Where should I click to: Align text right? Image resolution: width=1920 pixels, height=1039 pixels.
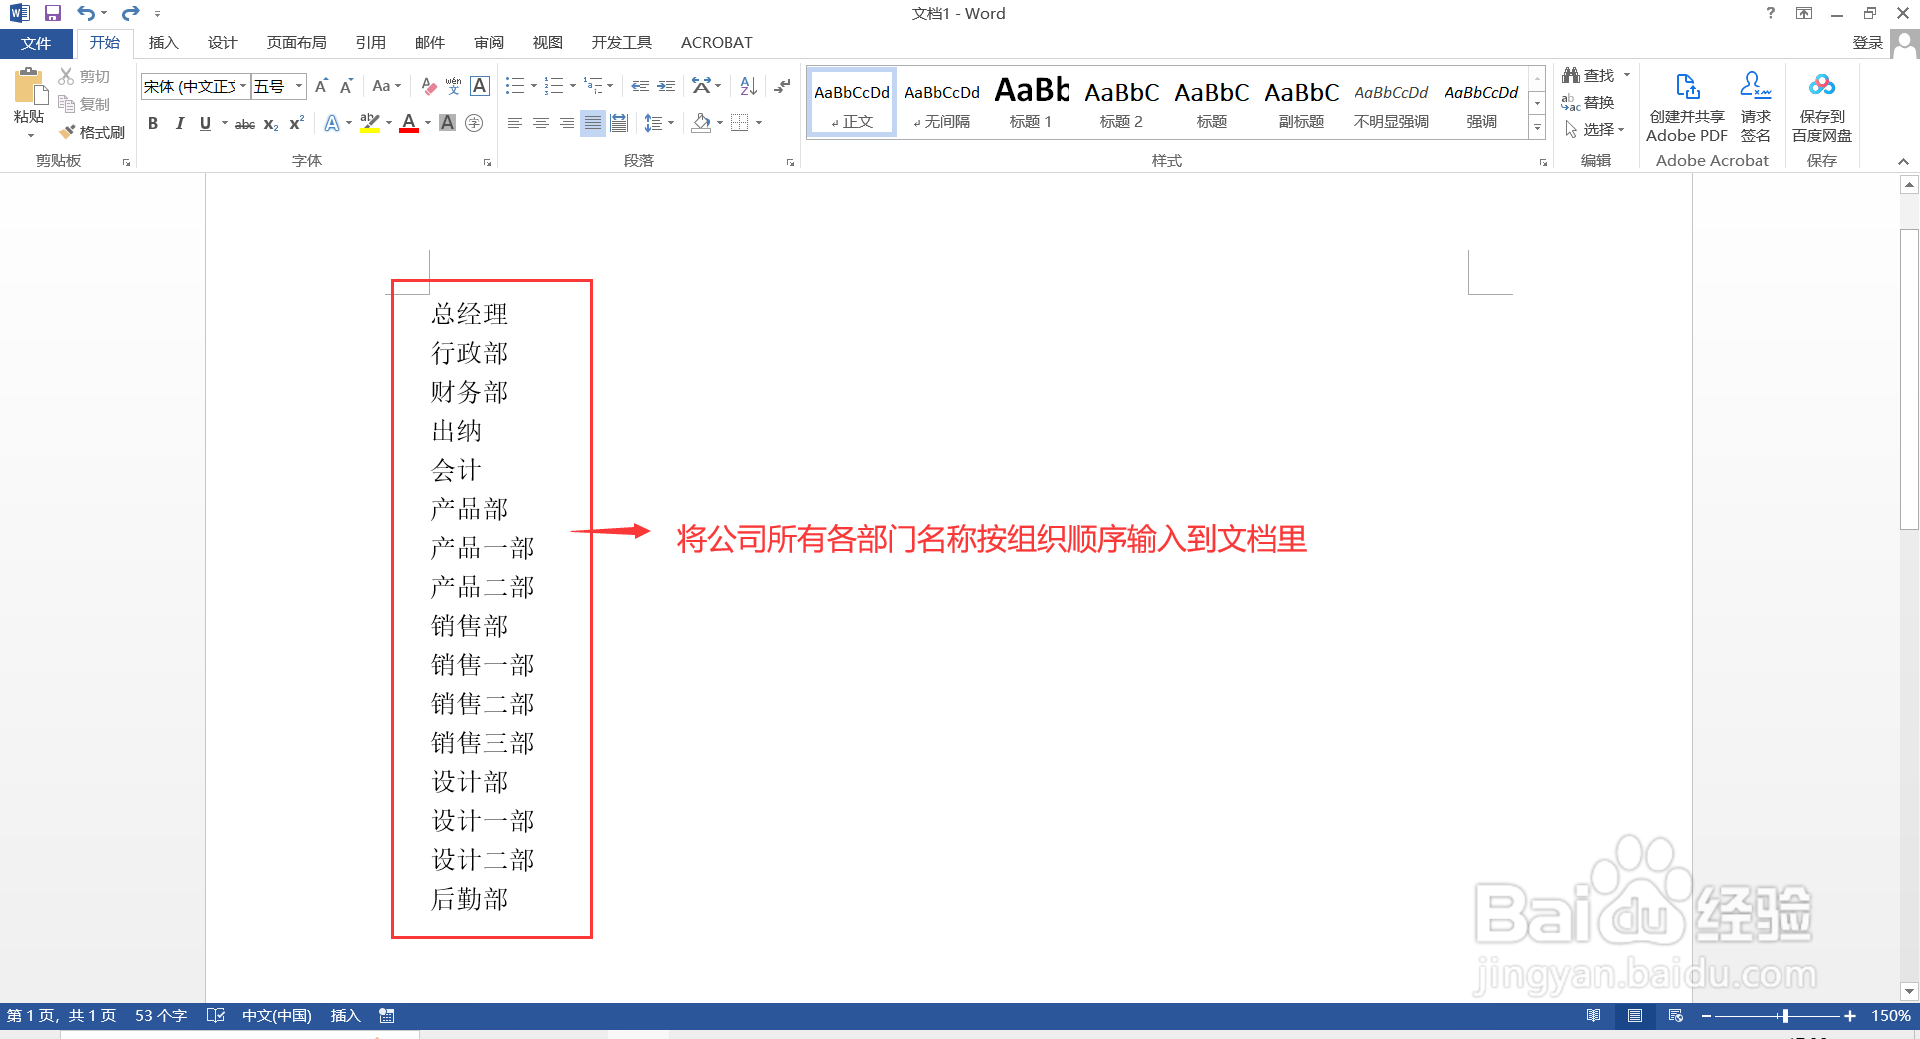coord(567,123)
